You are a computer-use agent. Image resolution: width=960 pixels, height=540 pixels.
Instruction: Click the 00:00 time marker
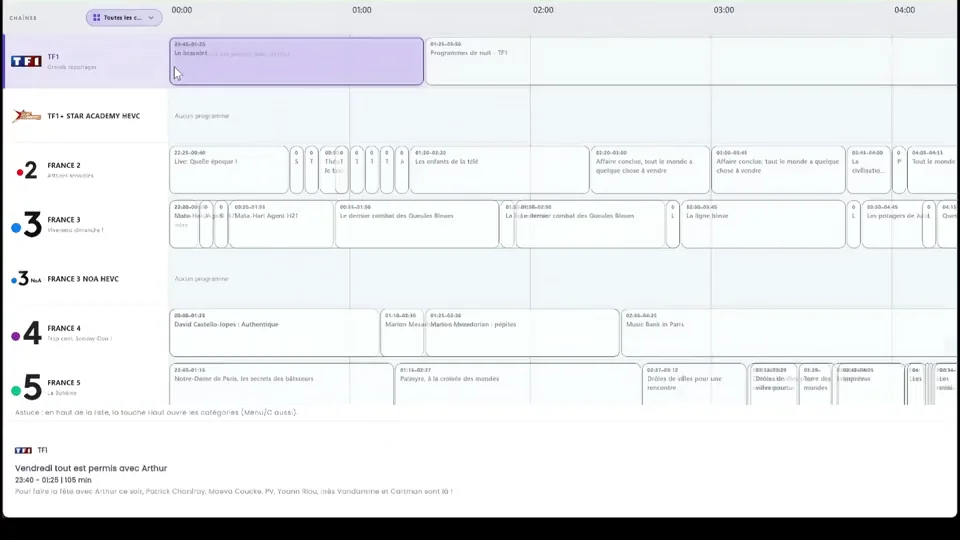[x=182, y=10]
